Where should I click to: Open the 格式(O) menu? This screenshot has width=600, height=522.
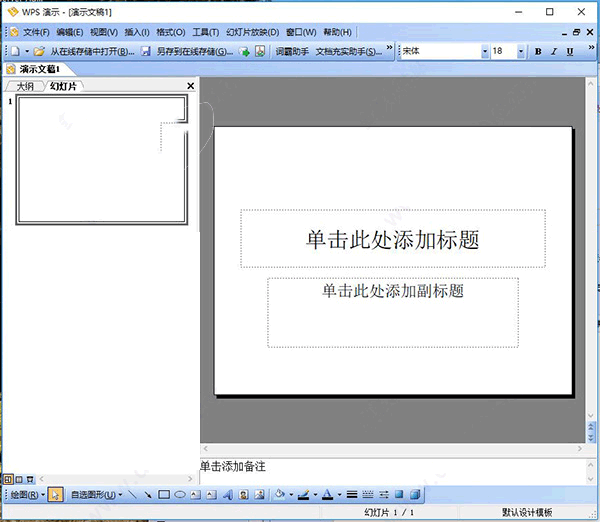[x=171, y=32]
